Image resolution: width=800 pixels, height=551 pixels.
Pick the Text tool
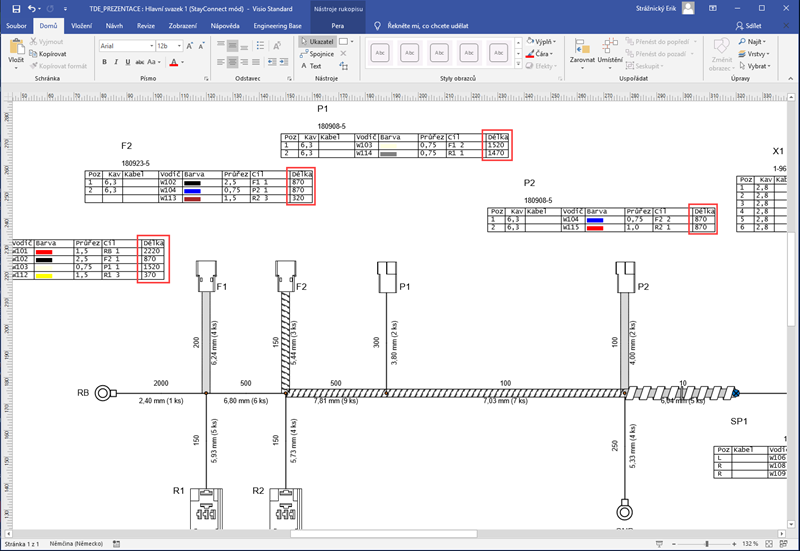click(x=313, y=66)
